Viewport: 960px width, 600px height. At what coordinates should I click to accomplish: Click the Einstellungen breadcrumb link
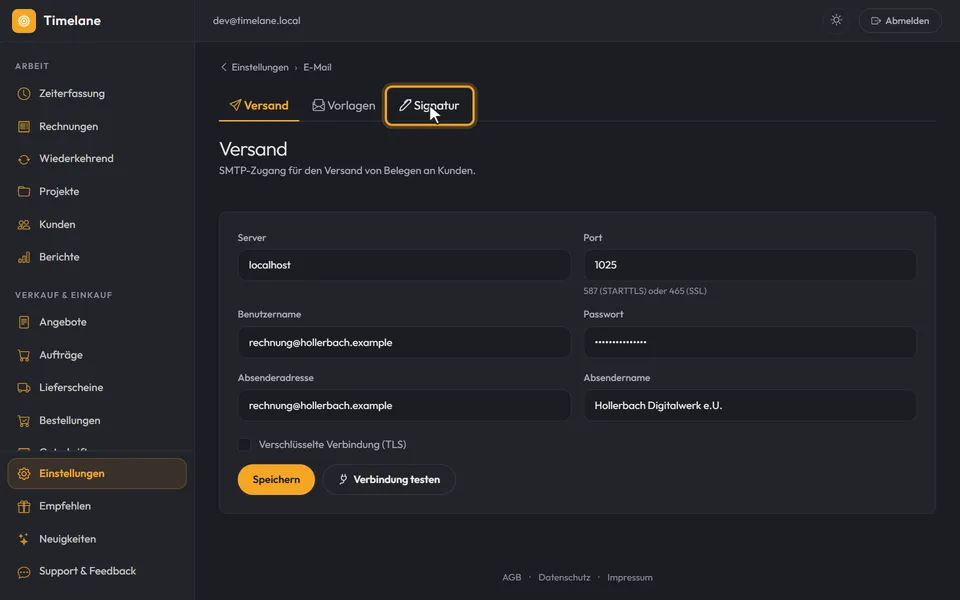pos(260,67)
